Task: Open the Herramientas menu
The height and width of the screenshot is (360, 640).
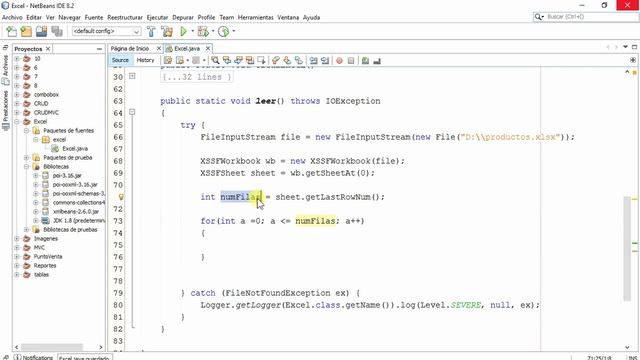Action: pos(256,18)
